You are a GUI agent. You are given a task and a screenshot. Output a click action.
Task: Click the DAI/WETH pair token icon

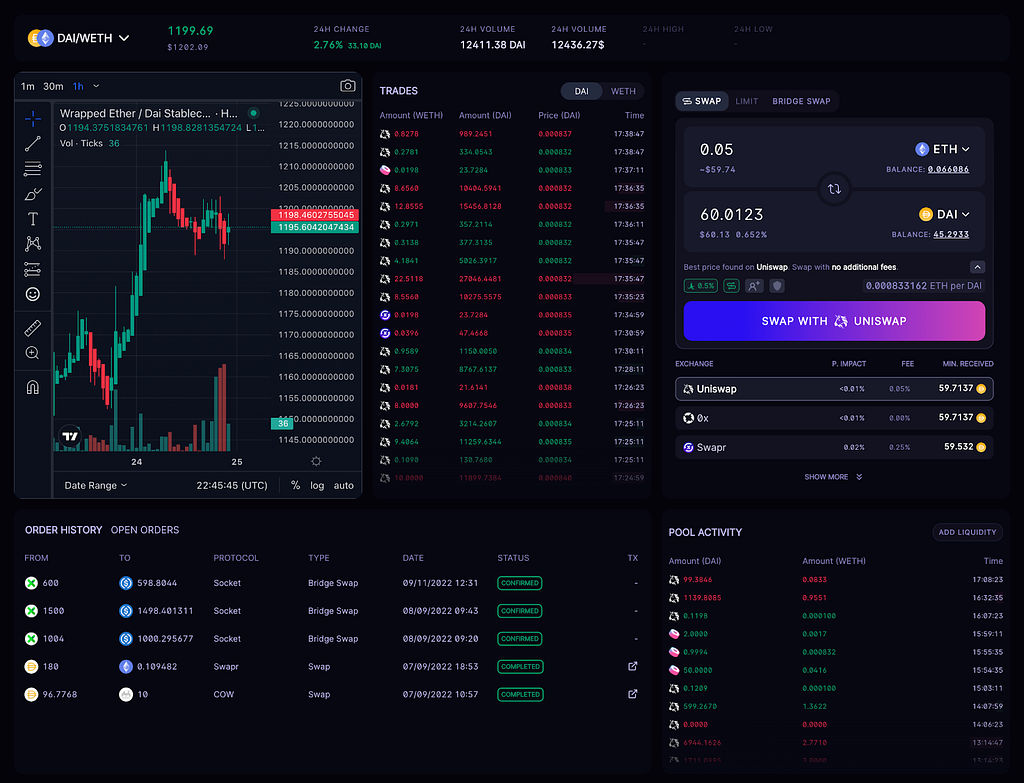pyautogui.click(x=40, y=38)
